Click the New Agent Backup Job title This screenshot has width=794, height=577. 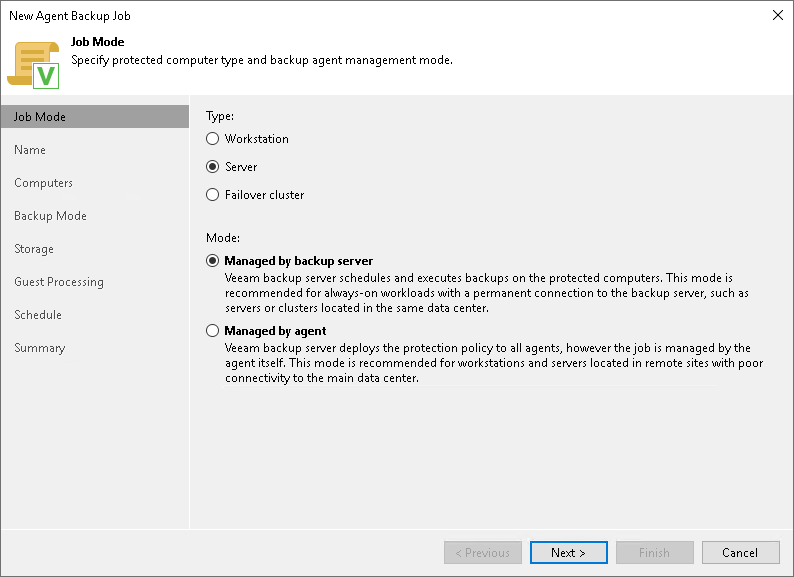[70, 16]
